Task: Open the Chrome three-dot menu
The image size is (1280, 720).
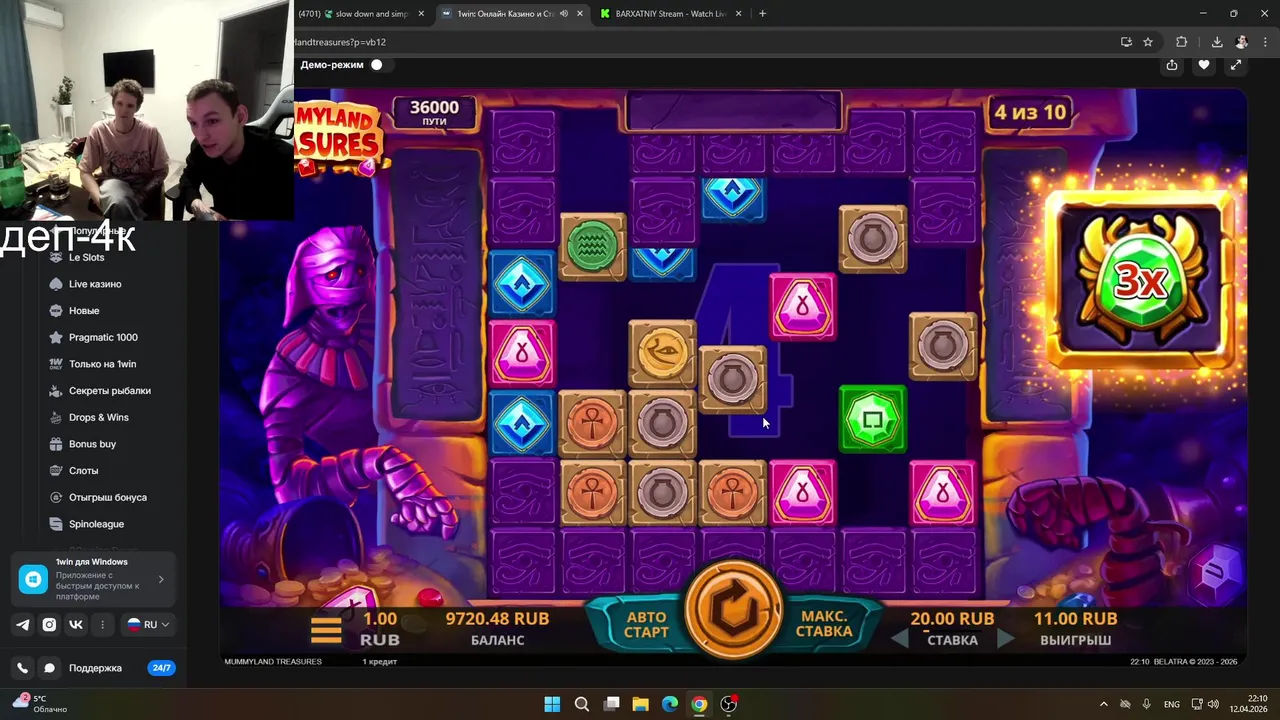Action: click(1266, 42)
